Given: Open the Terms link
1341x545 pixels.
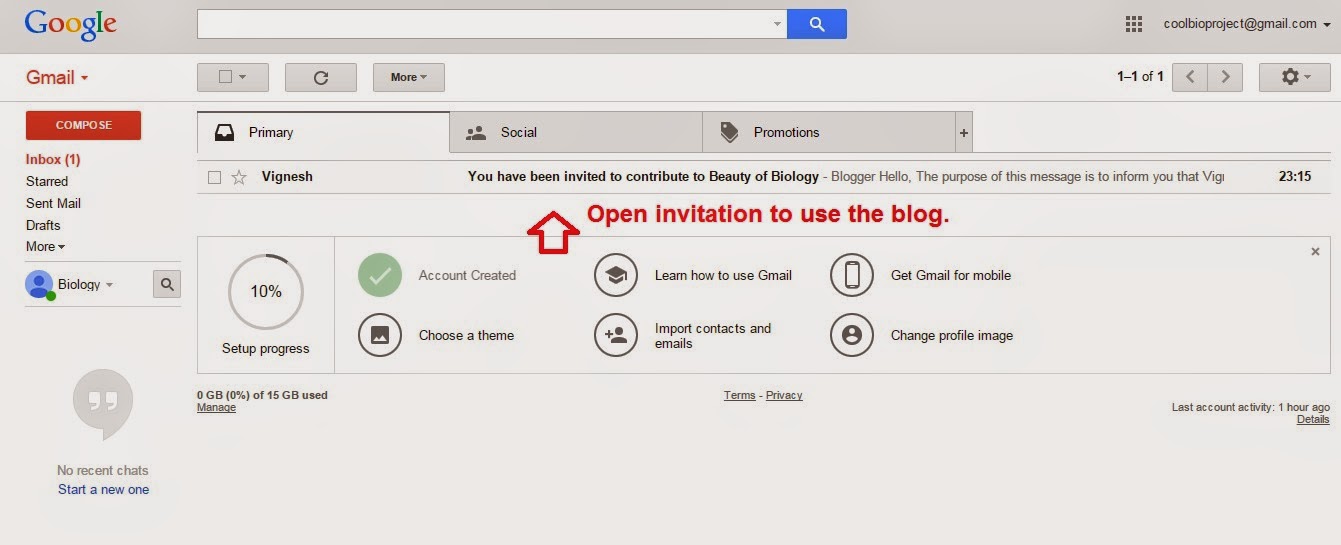Looking at the screenshot, I should click(739, 395).
